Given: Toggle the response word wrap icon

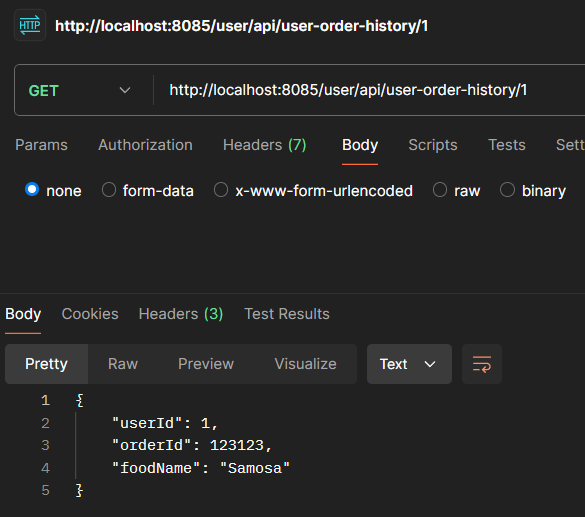Looking at the screenshot, I should click(x=482, y=364).
